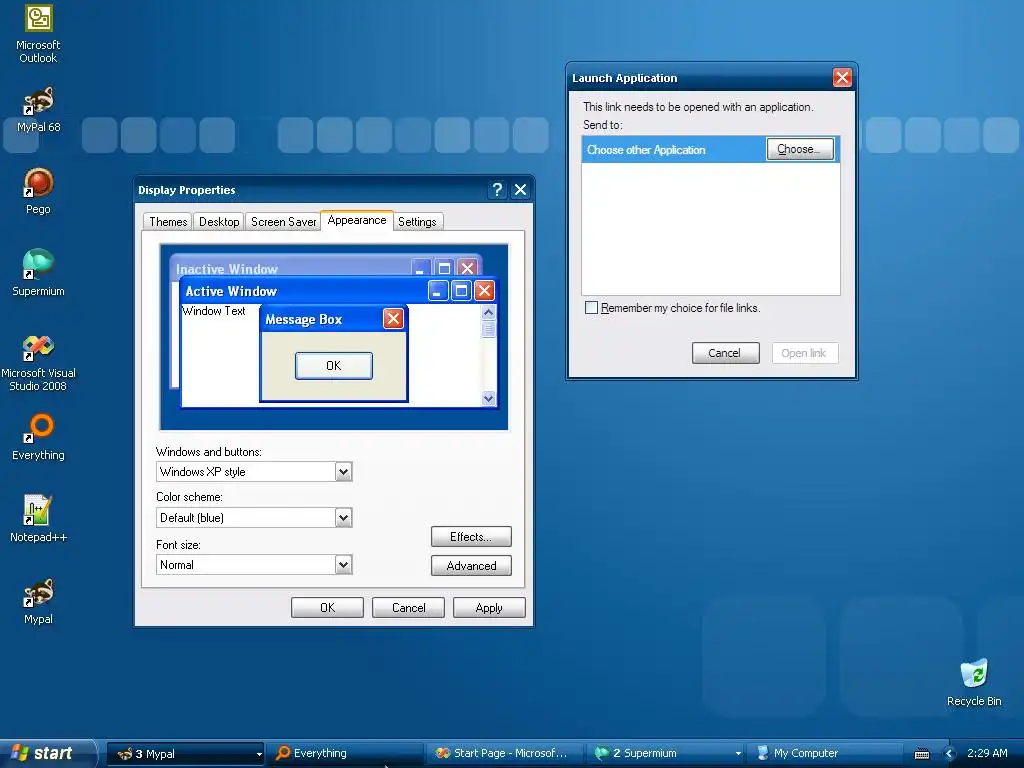Click OK at bottom of Display Properties
This screenshot has width=1024, height=768.
pos(327,607)
